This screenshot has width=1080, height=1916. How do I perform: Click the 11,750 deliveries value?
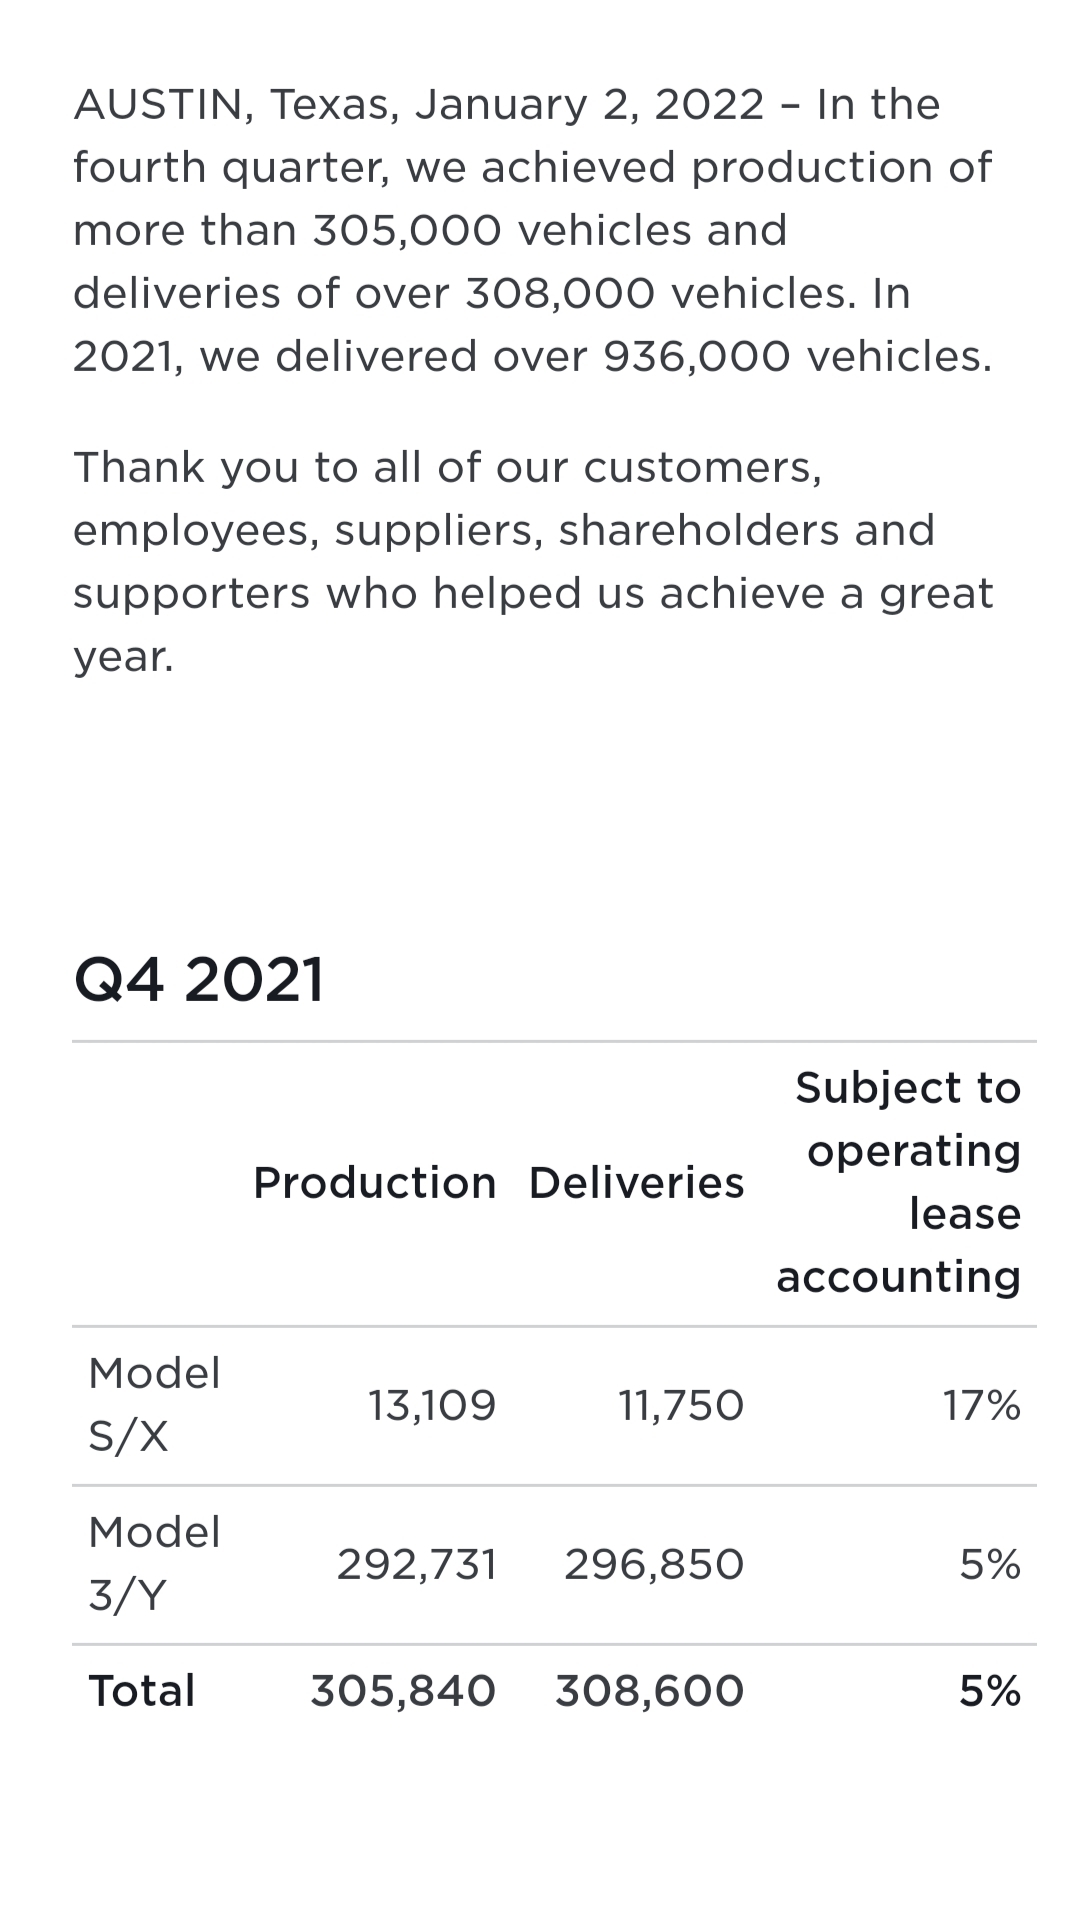(x=680, y=1405)
